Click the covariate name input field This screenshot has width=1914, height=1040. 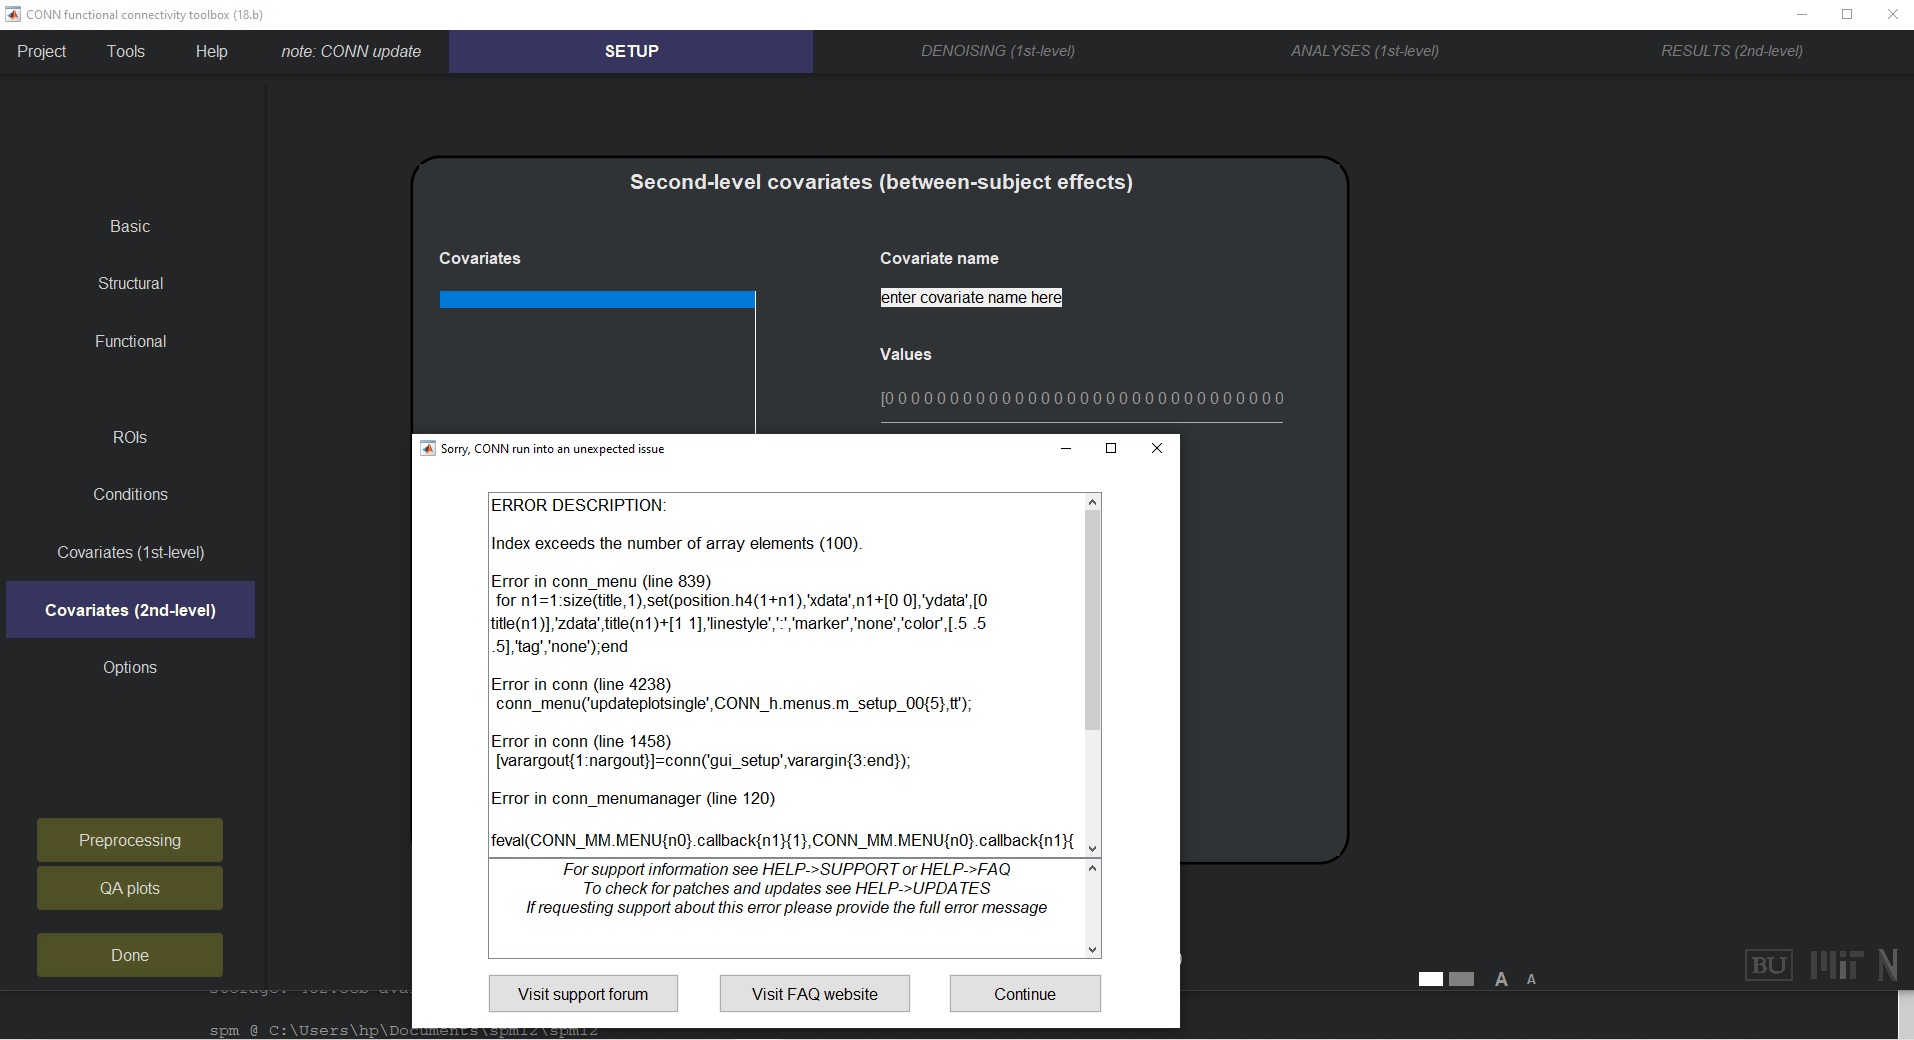(971, 298)
